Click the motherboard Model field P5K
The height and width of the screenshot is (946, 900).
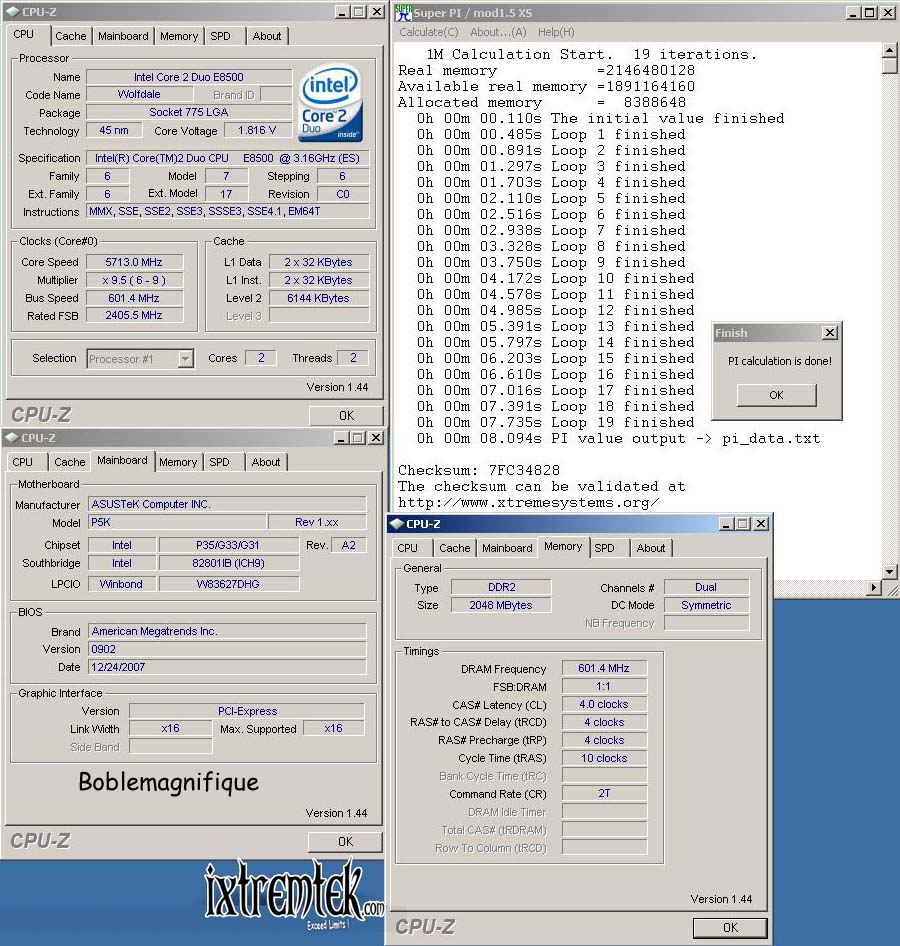[x=177, y=522]
